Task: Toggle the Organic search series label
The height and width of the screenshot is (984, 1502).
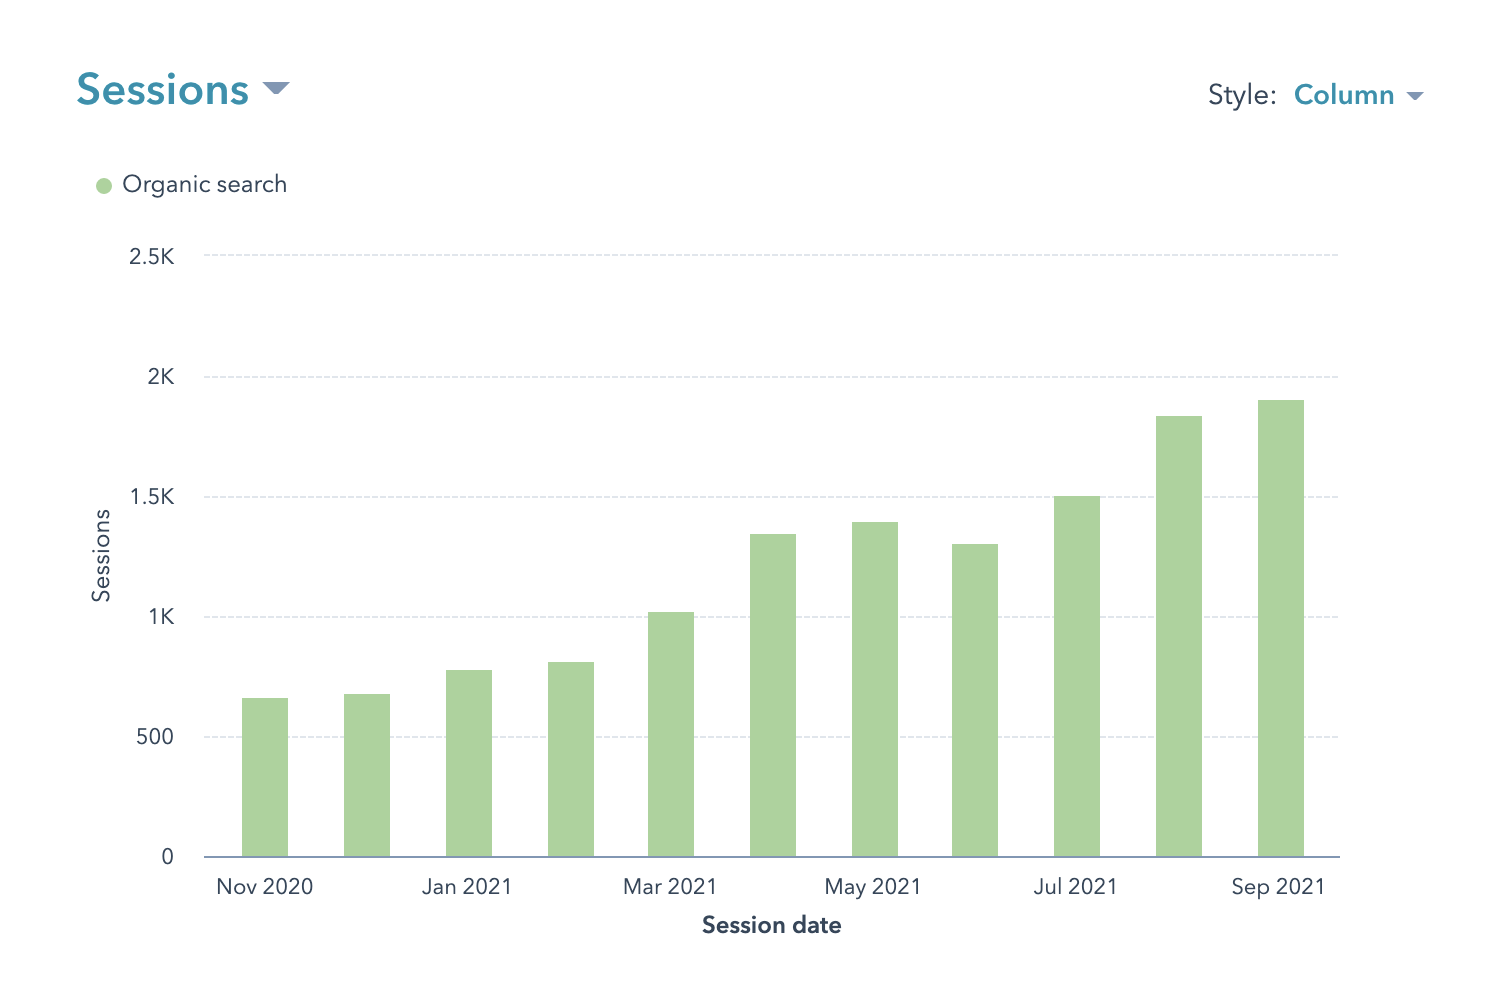Action: [204, 185]
